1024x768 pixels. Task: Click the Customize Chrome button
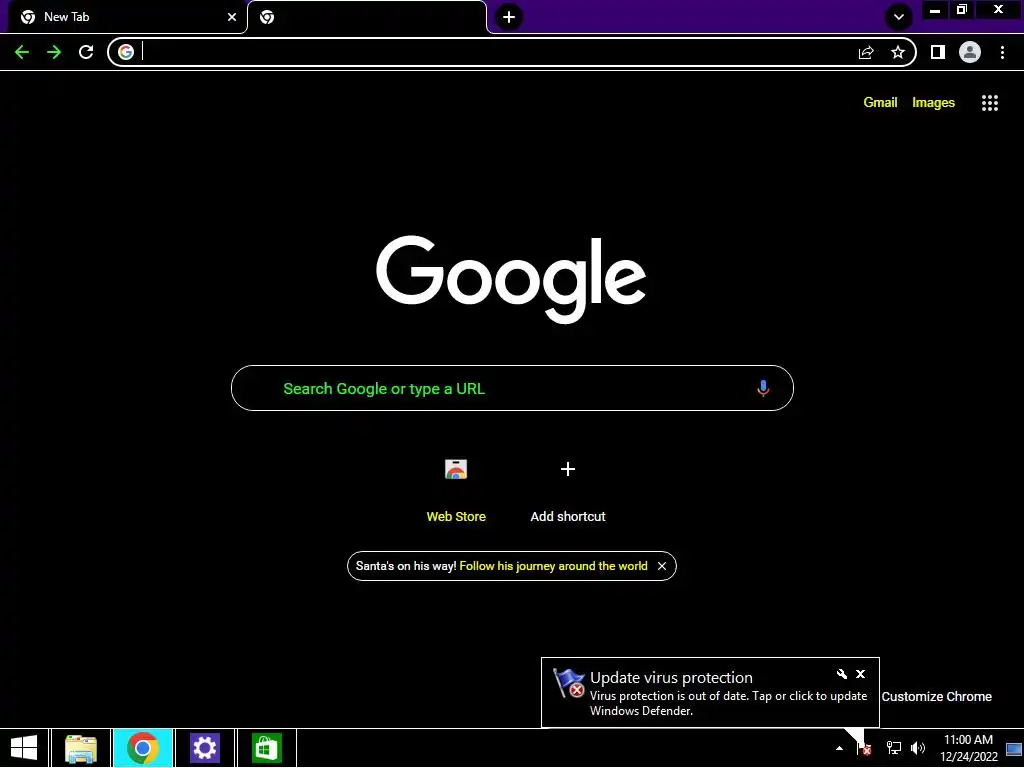click(936, 697)
